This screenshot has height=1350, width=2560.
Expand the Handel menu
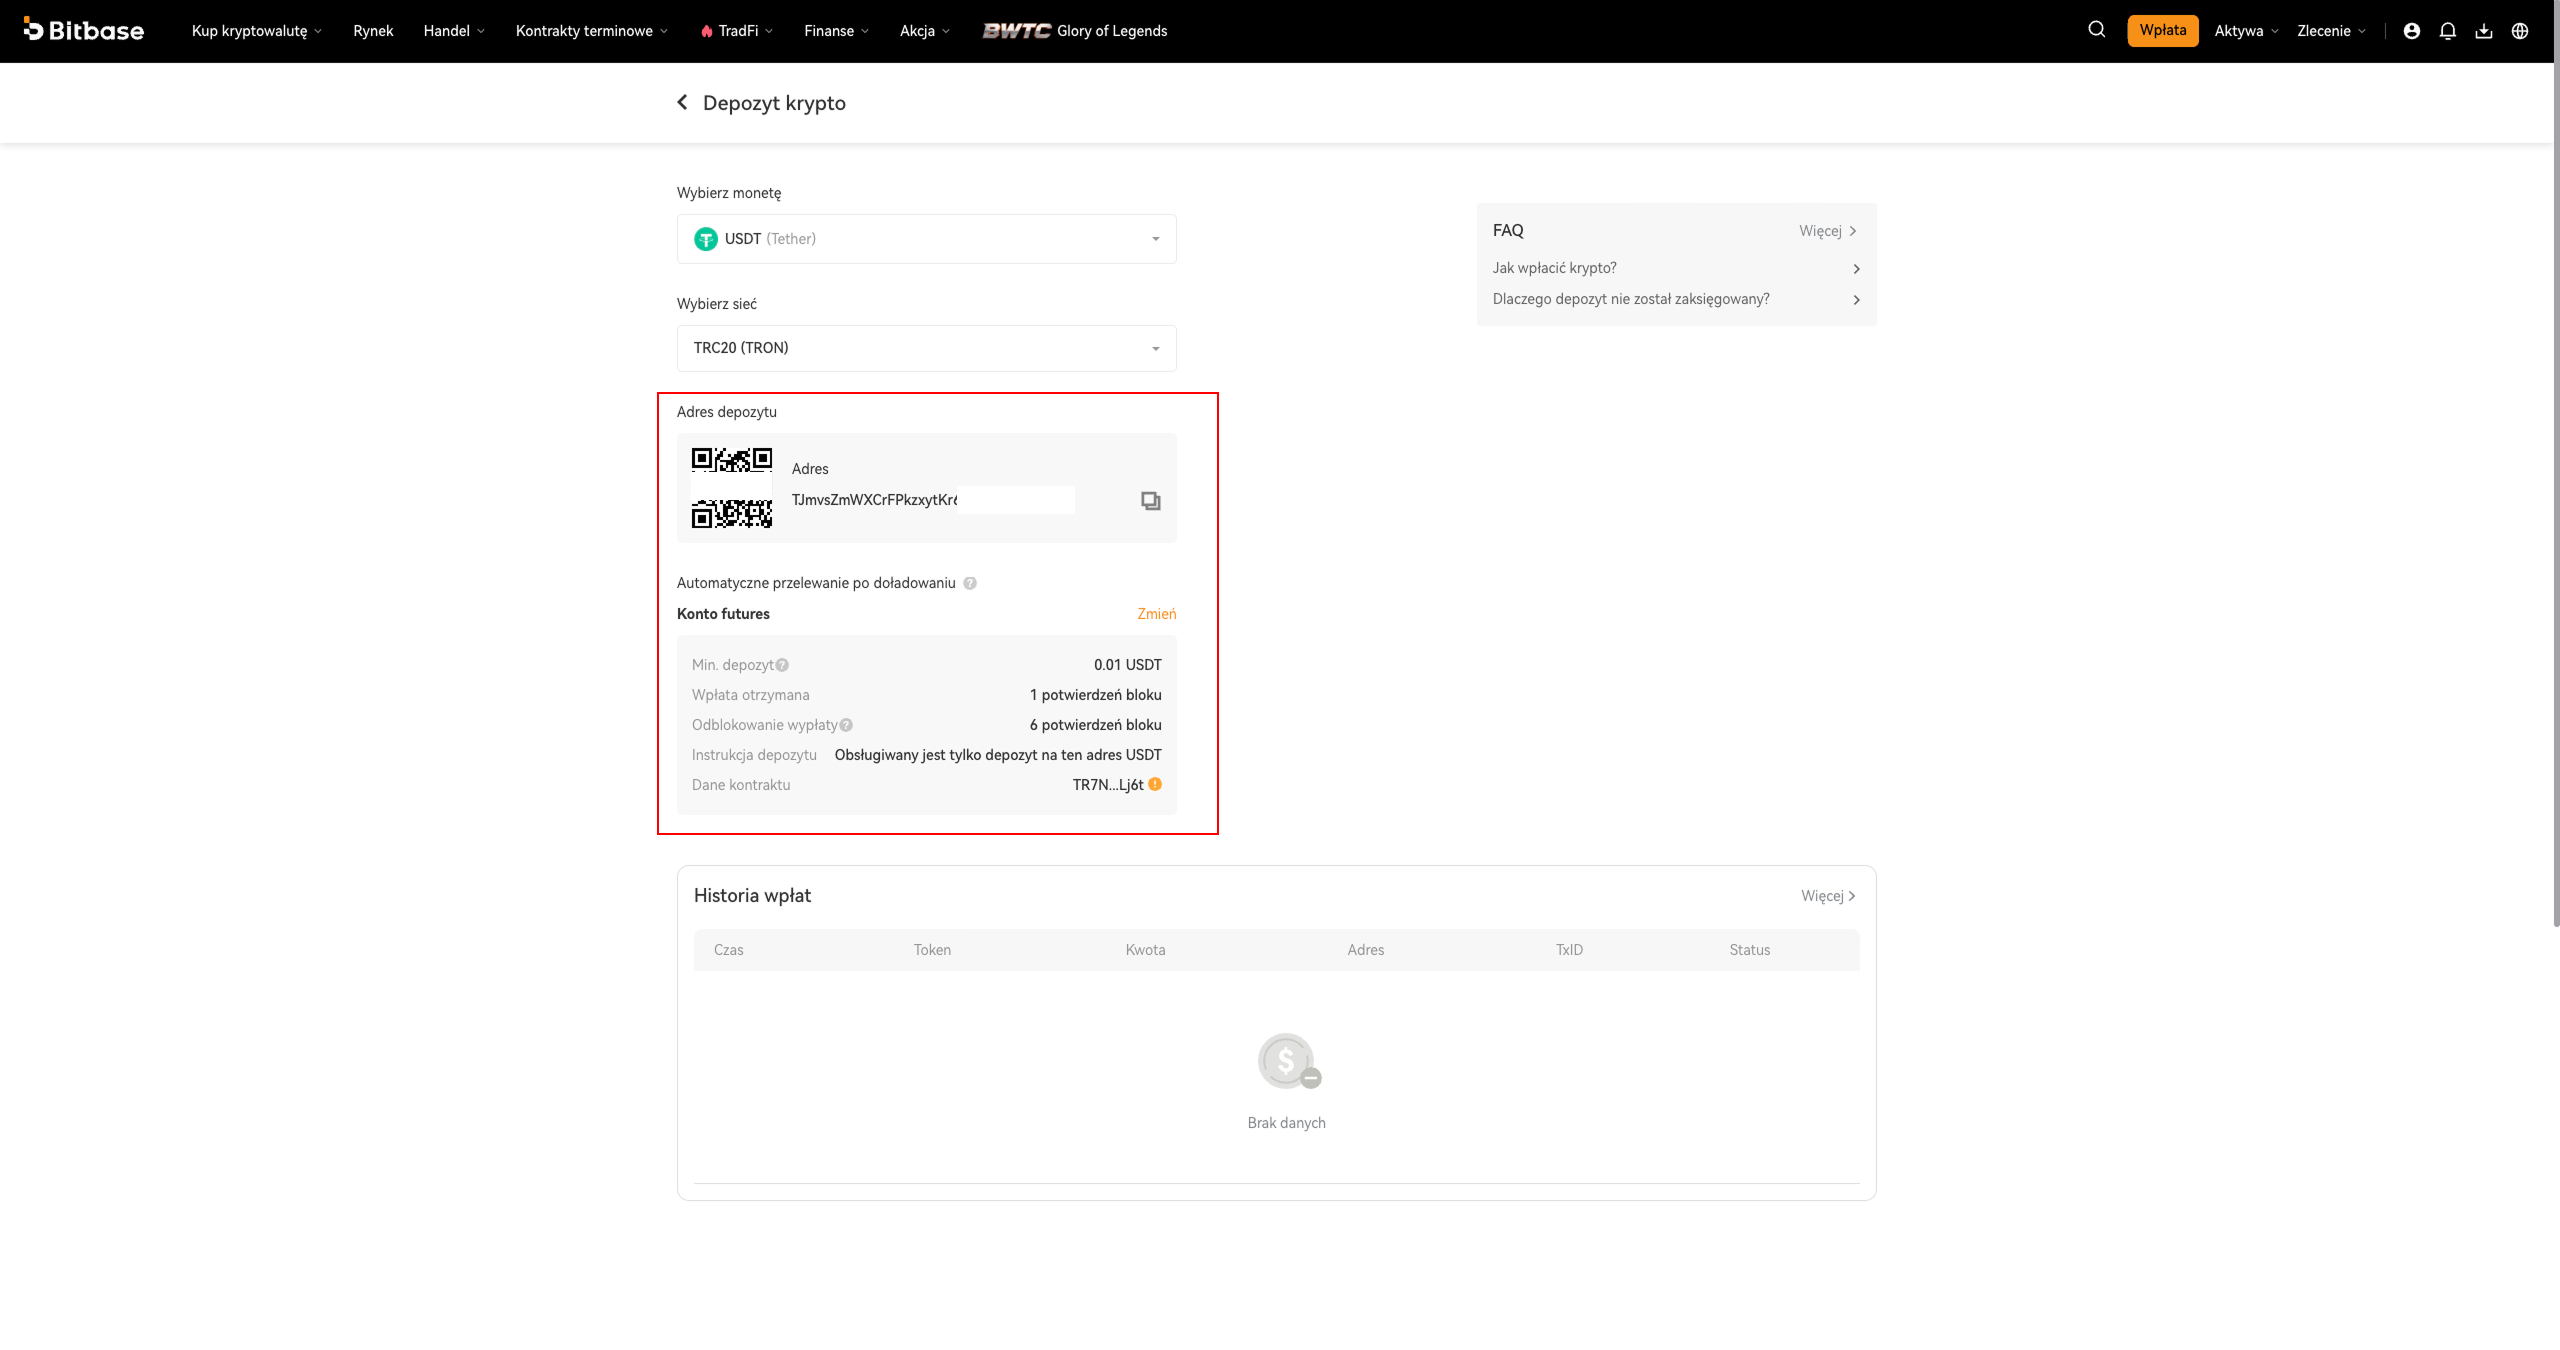(x=454, y=31)
